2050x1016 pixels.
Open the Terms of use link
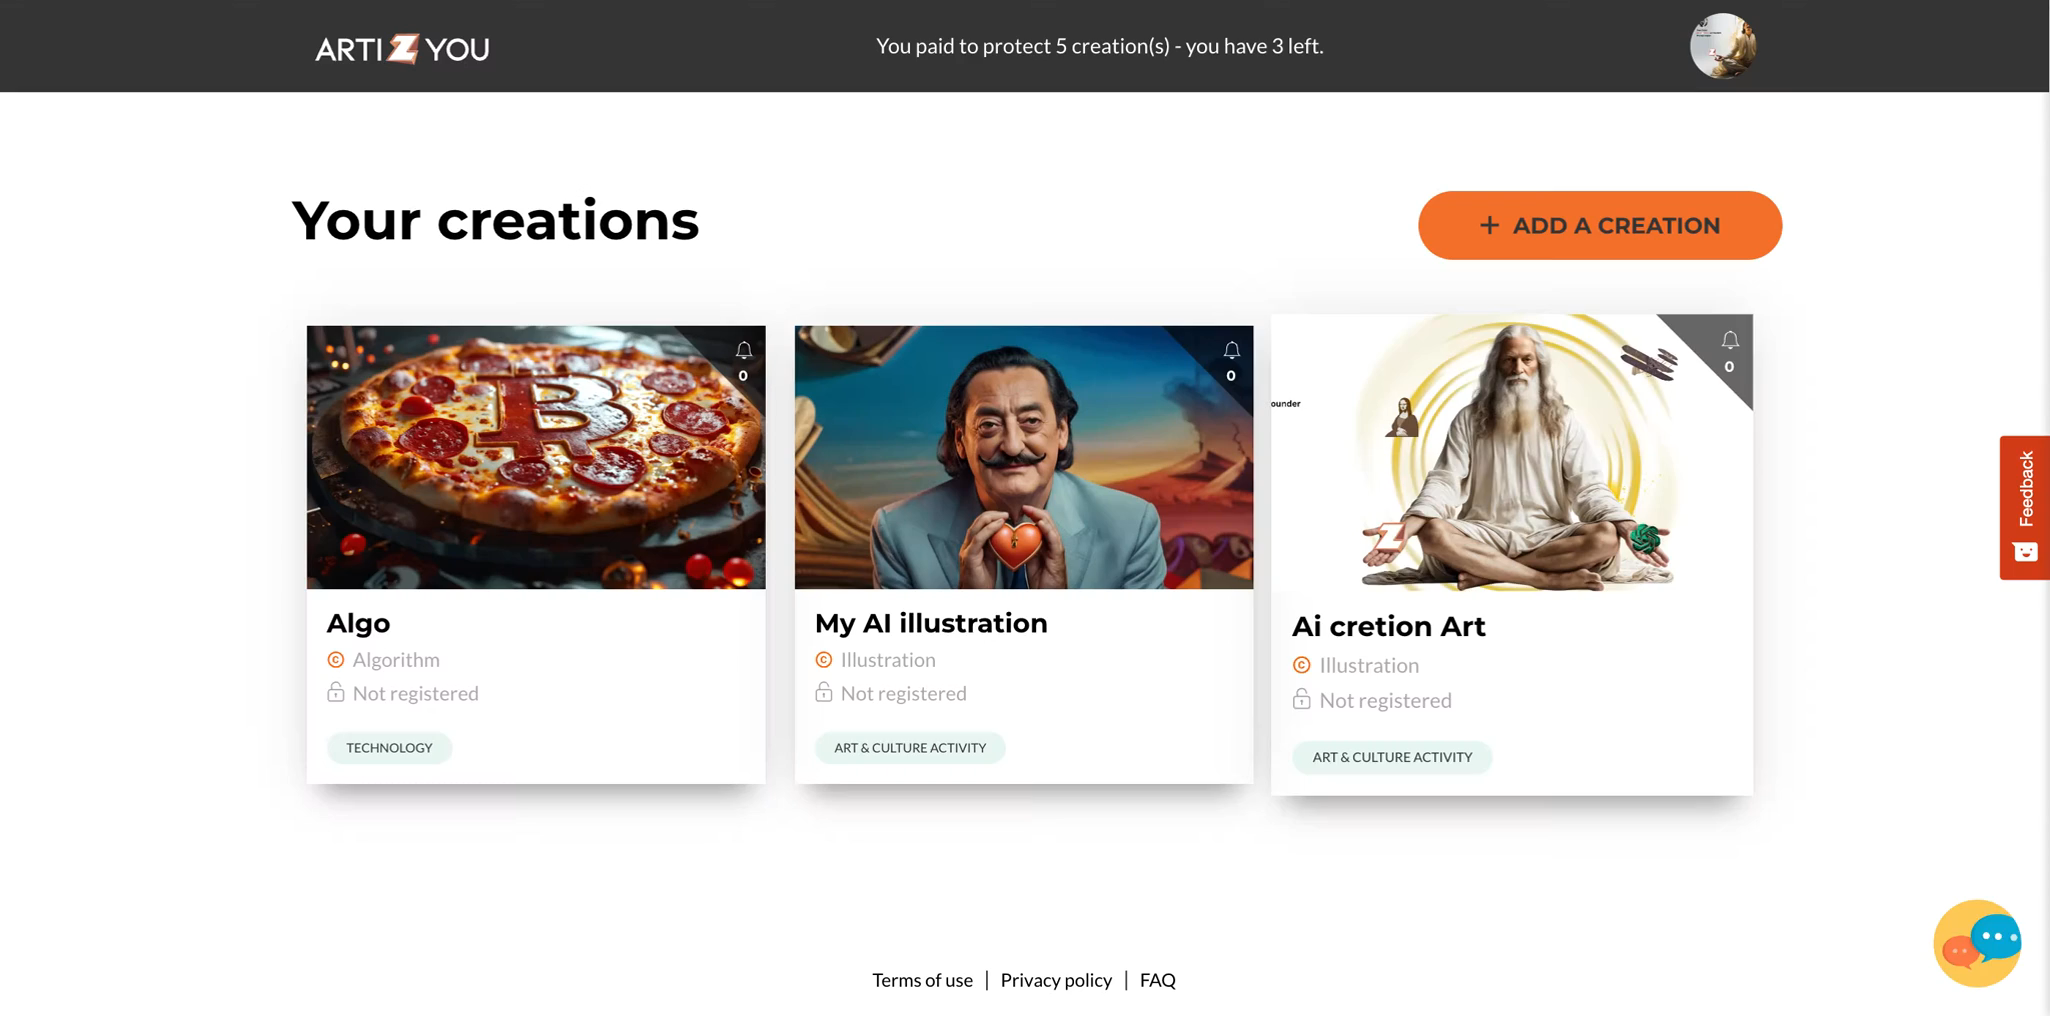(x=922, y=980)
